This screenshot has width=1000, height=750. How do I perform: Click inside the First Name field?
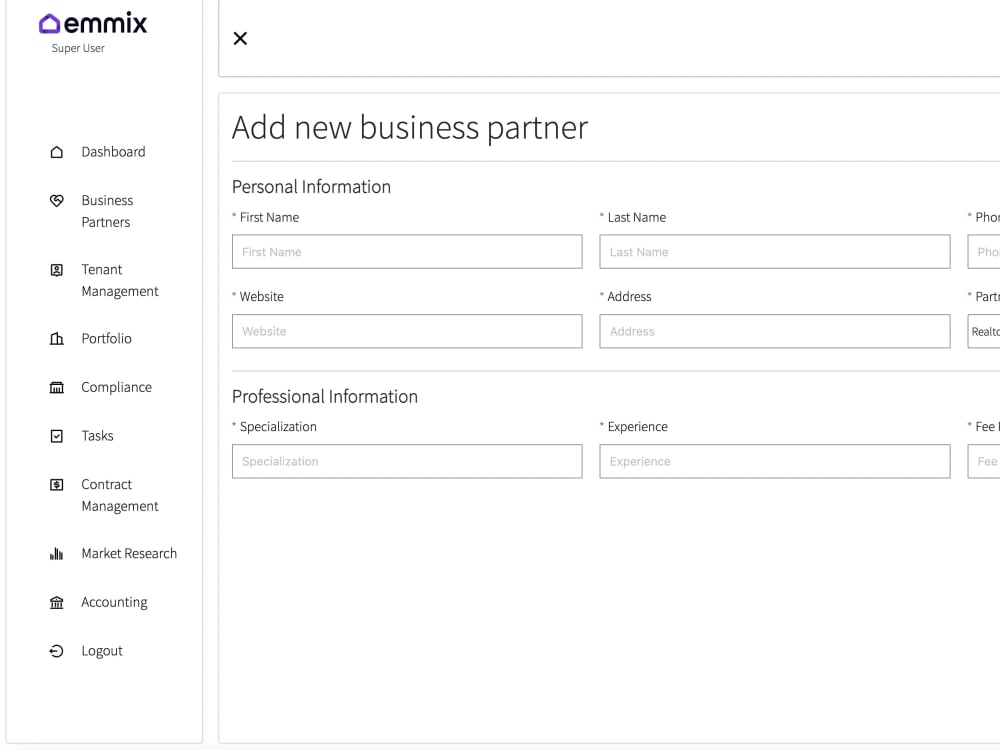[x=406, y=251]
